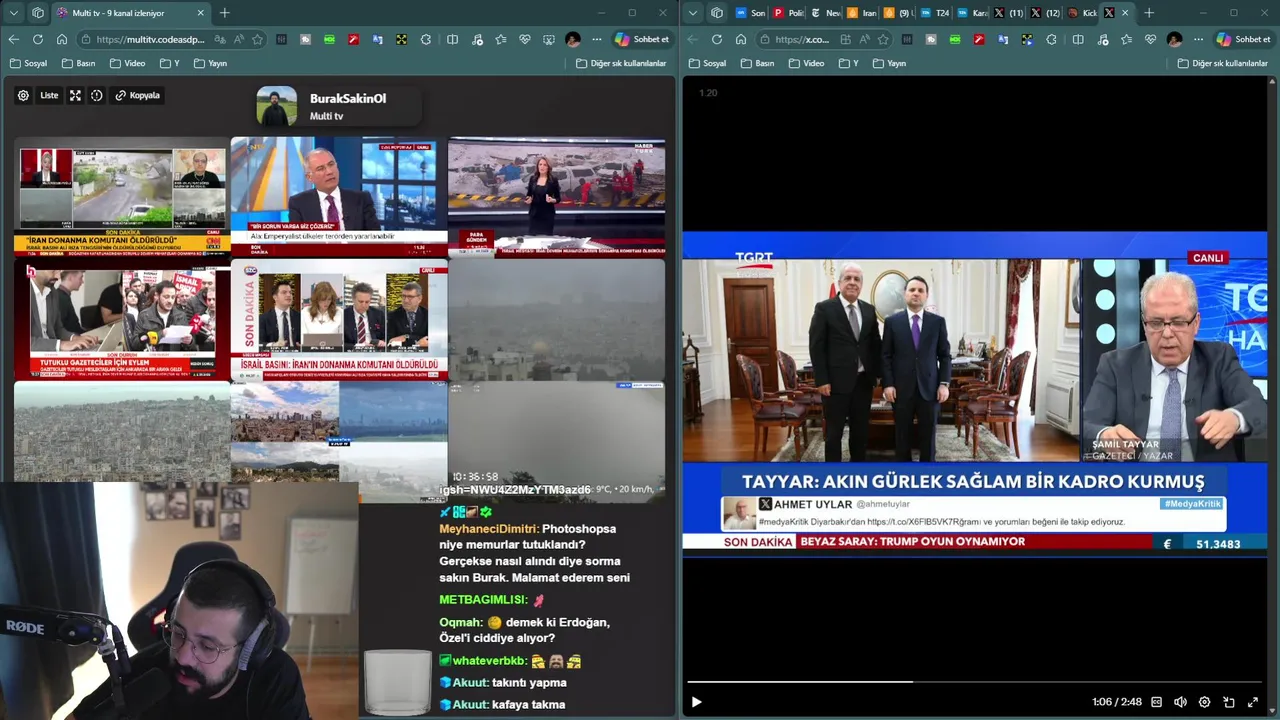Click translate icon in left address bar
This screenshot has height=720, width=1280.
pos(220,39)
